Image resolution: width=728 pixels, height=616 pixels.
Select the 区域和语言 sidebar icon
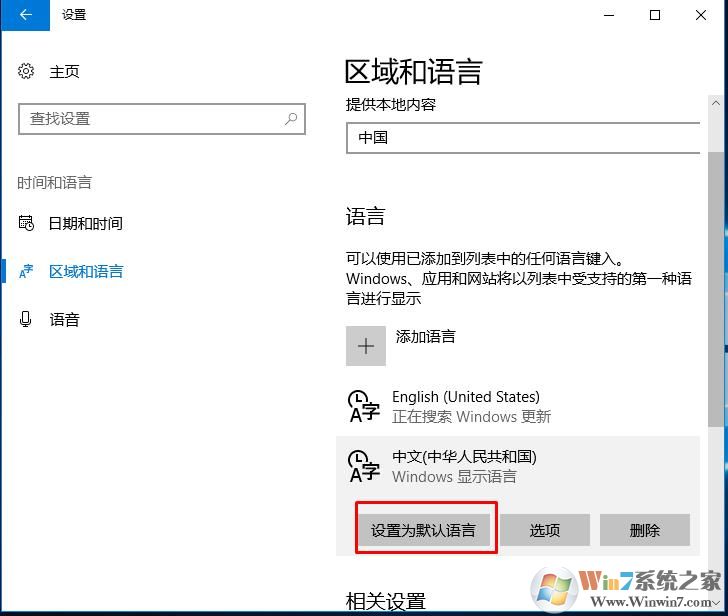pos(26,272)
